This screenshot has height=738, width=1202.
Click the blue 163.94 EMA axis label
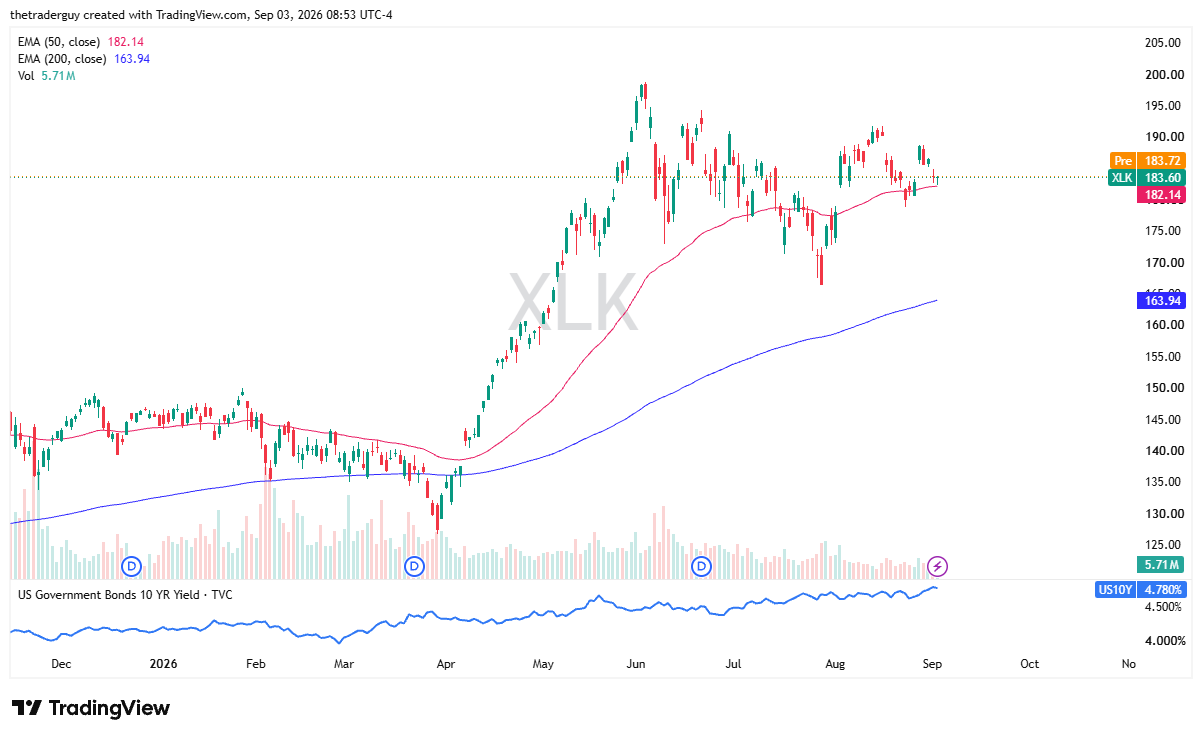[x=1161, y=300]
